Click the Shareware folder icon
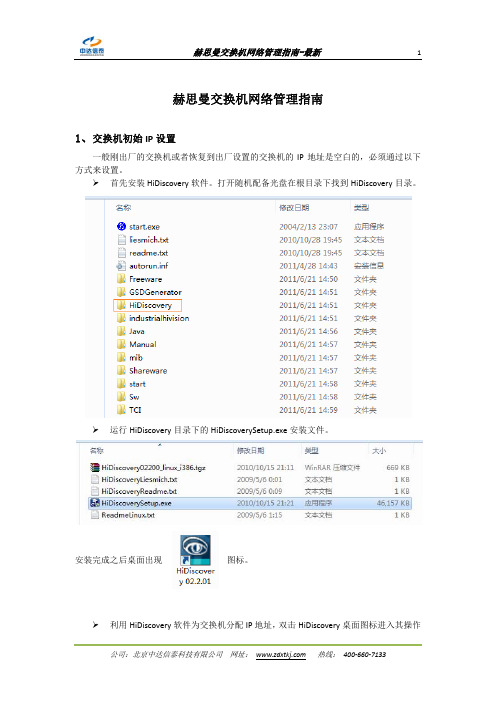 [x=121, y=370]
